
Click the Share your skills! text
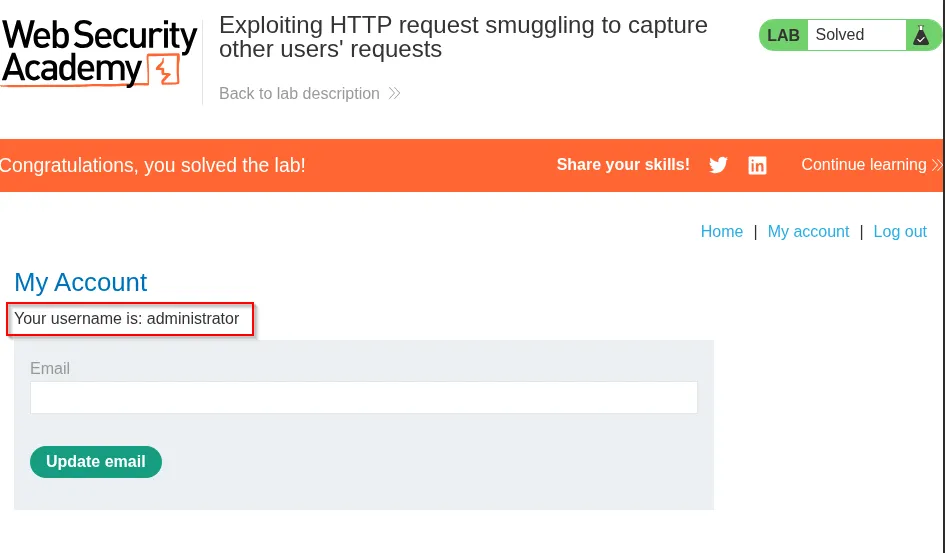[623, 165]
